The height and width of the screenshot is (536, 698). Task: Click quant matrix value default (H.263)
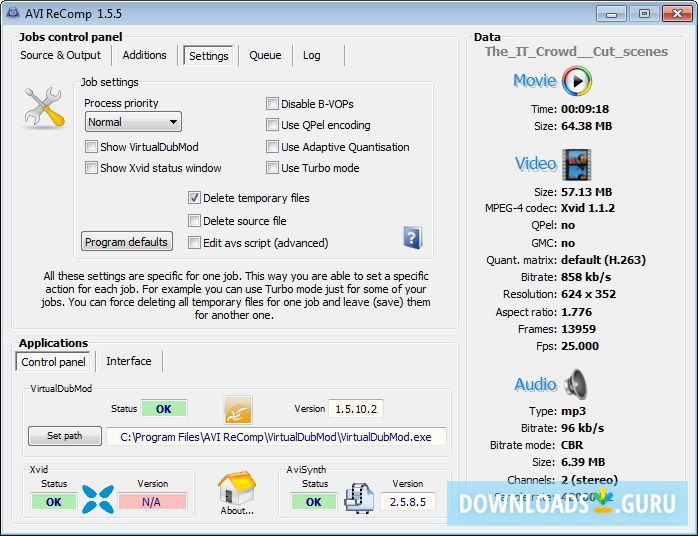(x=604, y=260)
